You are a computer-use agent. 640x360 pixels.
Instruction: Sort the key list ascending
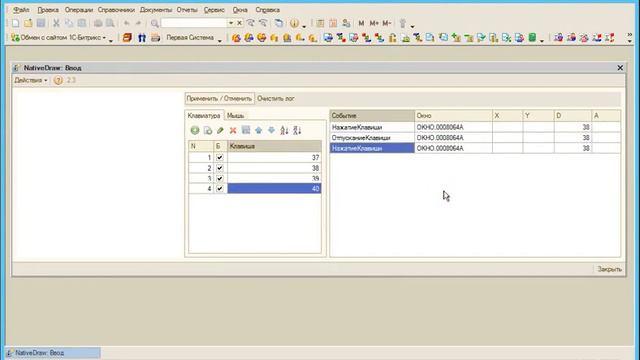coord(284,130)
